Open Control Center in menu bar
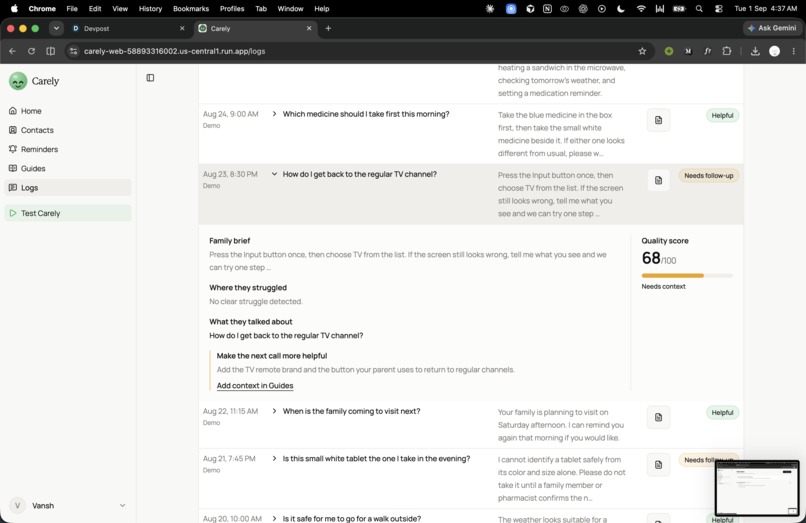Screen dimensions: 806x523 coord(719,9)
